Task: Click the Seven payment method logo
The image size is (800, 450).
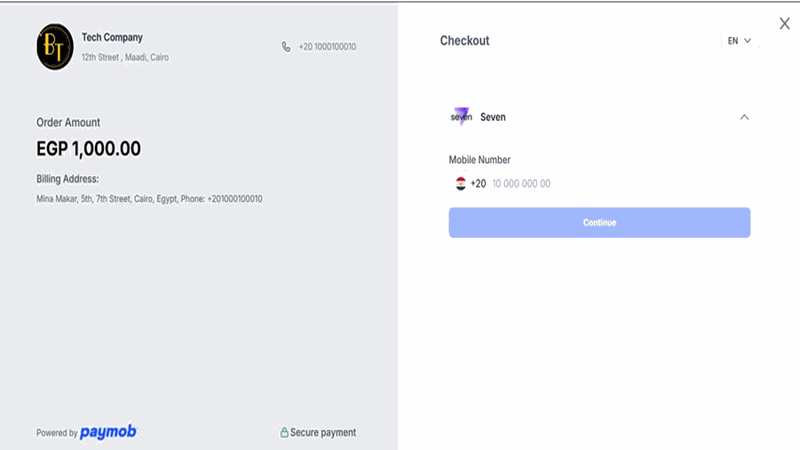Action: (x=461, y=117)
